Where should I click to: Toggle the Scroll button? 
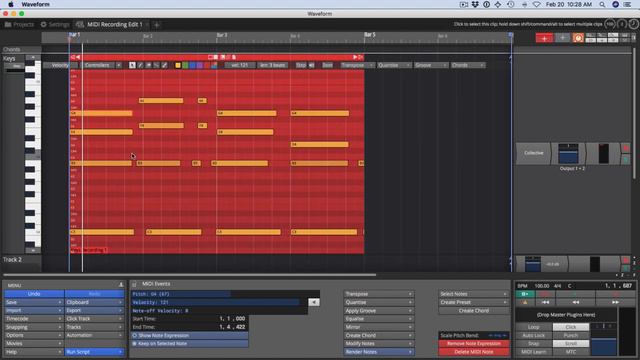tap(571, 344)
